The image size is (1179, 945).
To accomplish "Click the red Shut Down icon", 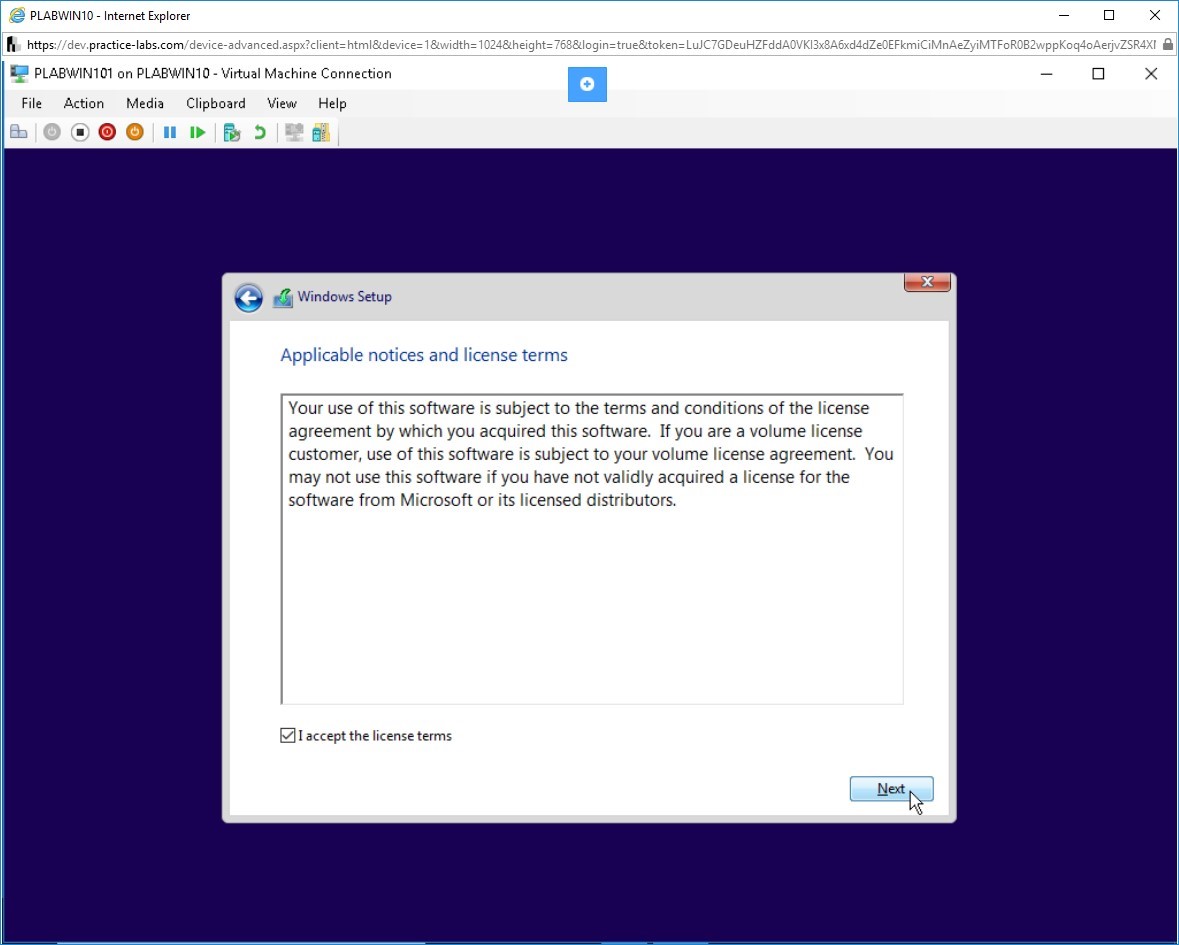I will 108,133.
